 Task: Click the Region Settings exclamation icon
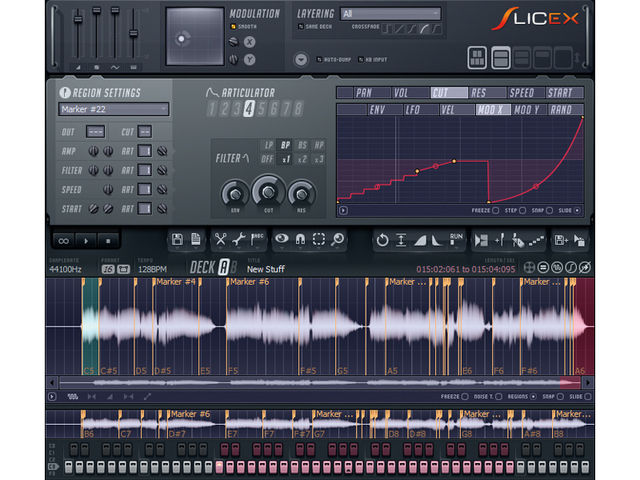pyautogui.click(x=64, y=93)
